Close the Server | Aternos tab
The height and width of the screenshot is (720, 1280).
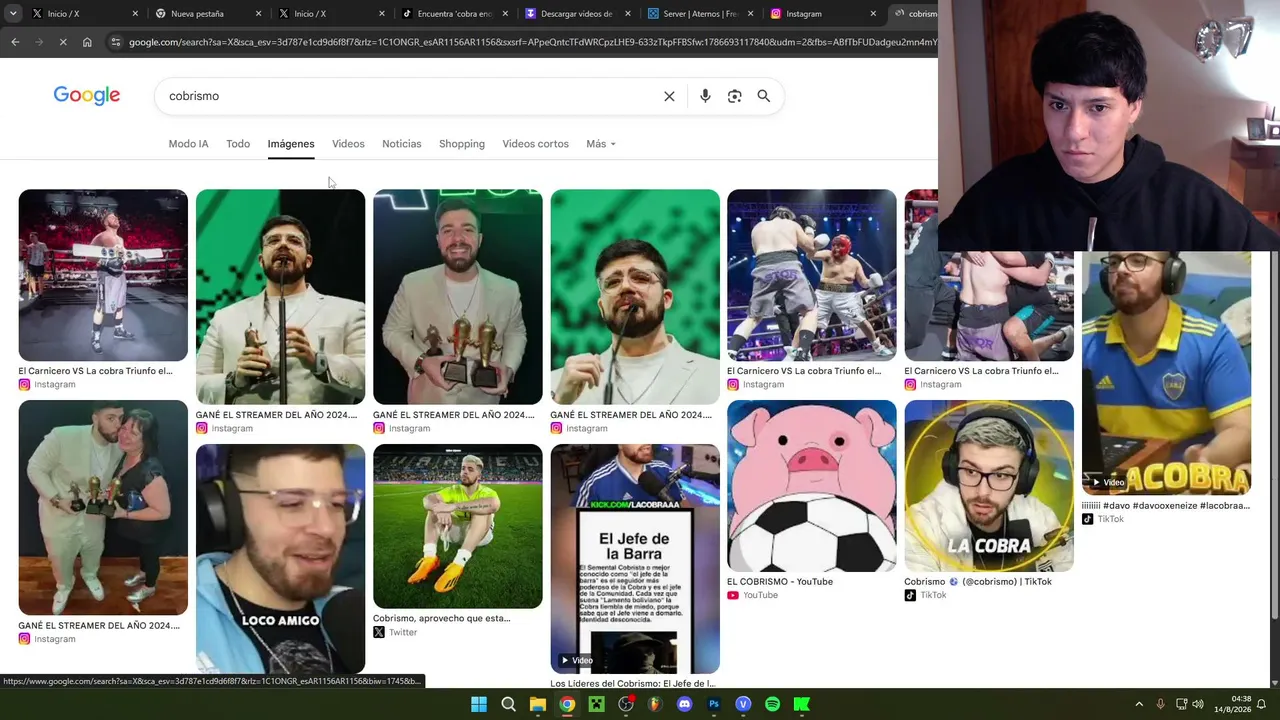pyautogui.click(x=750, y=14)
